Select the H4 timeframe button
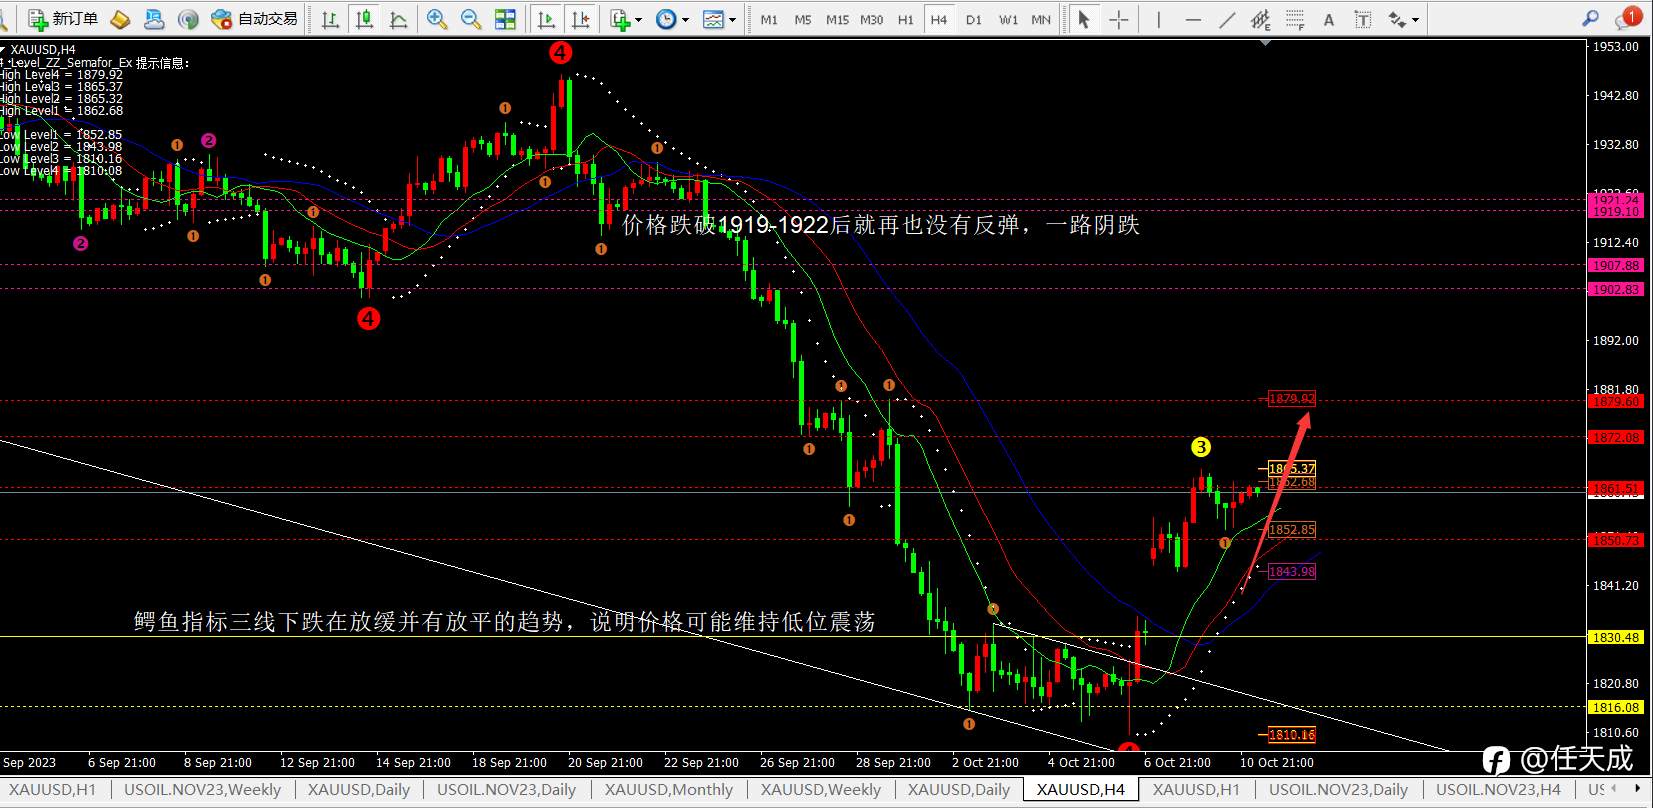The image size is (1653, 808). (x=938, y=19)
